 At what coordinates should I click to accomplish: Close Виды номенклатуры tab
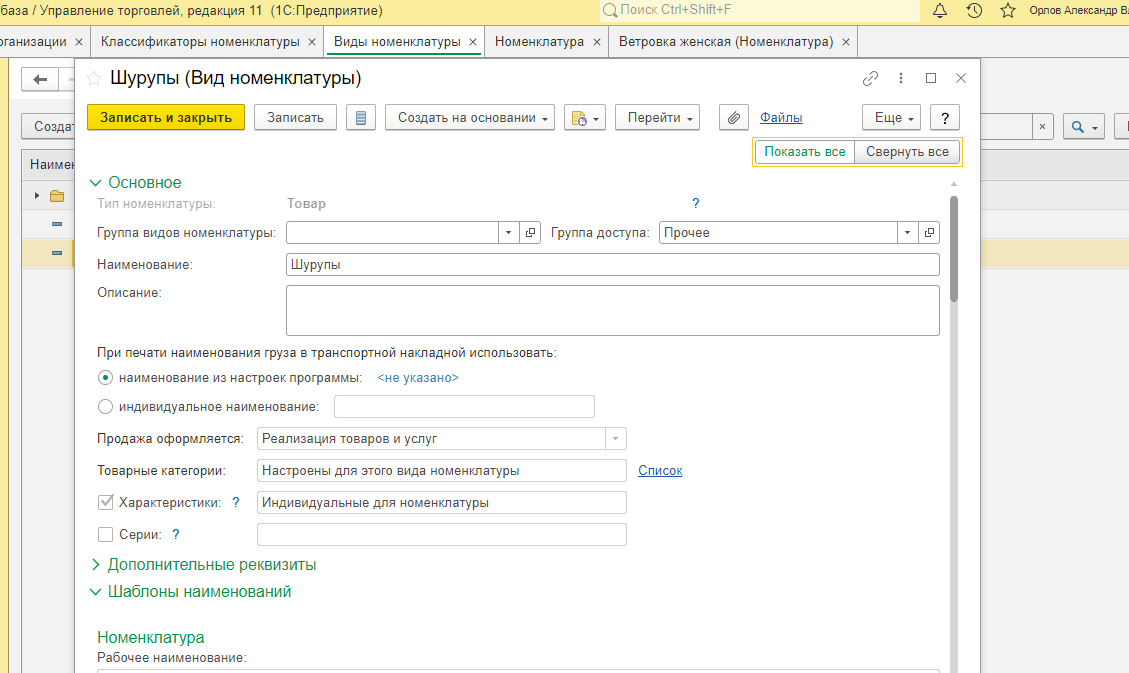click(473, 42)
